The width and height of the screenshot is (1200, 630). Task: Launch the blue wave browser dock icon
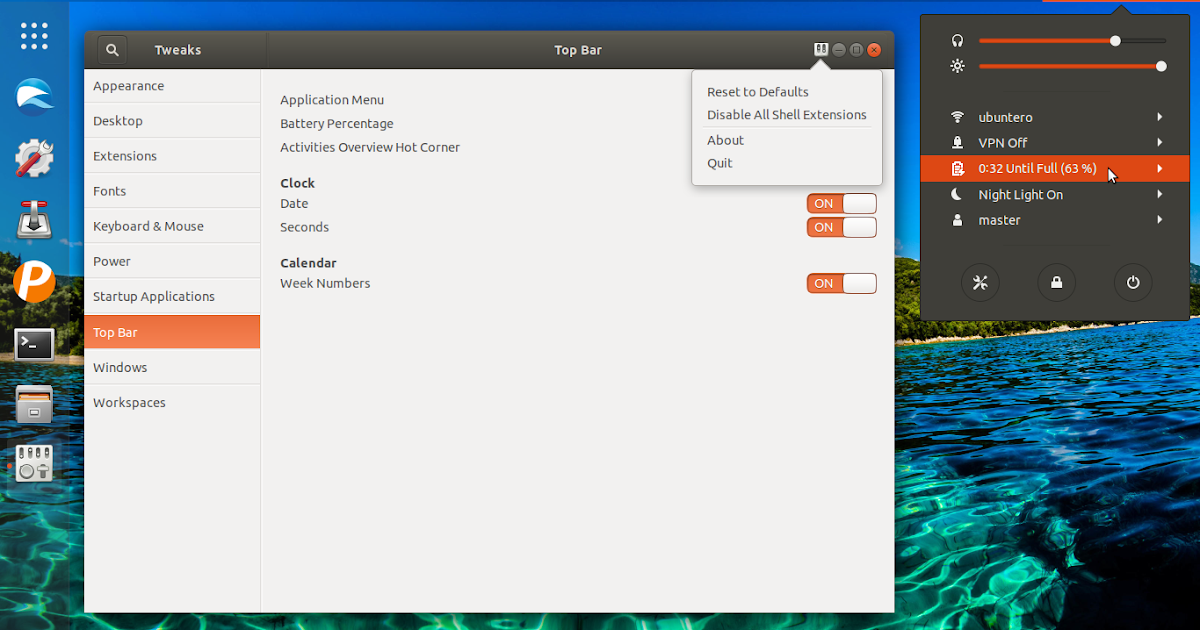(x=34, y=96)
